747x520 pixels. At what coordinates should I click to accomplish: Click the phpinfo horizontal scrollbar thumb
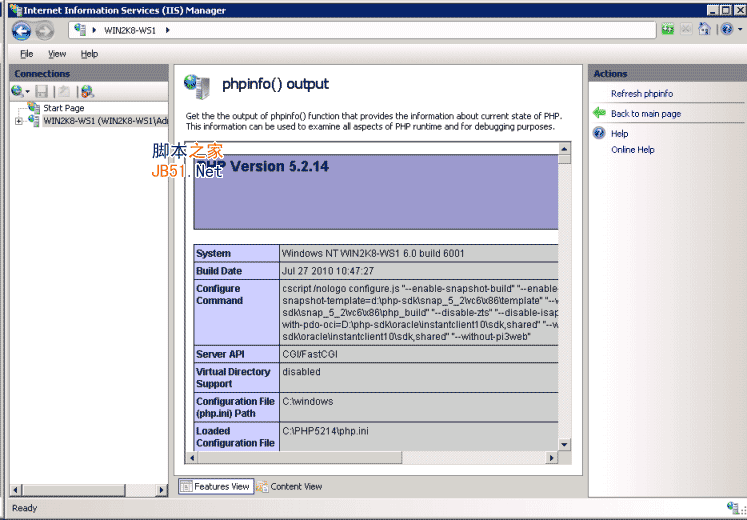coord(299,458)
